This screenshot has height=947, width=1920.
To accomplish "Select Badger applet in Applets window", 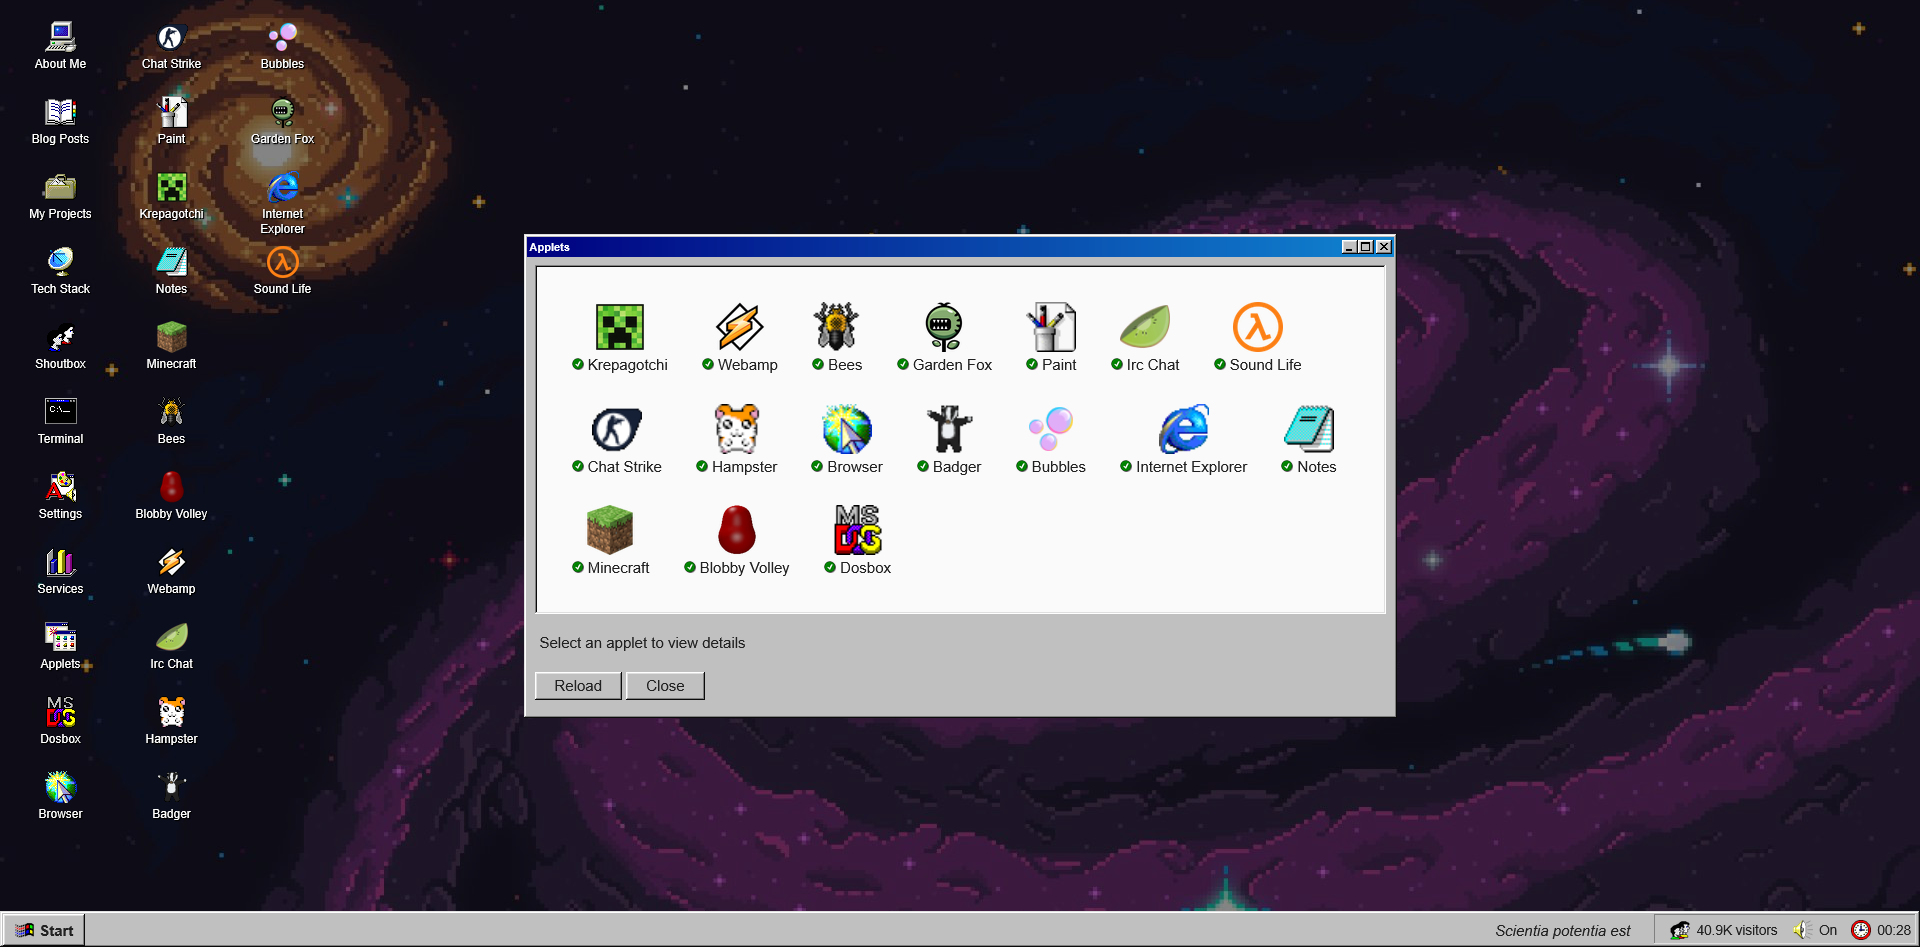I will pyautogui.click(x=949, y=440).
